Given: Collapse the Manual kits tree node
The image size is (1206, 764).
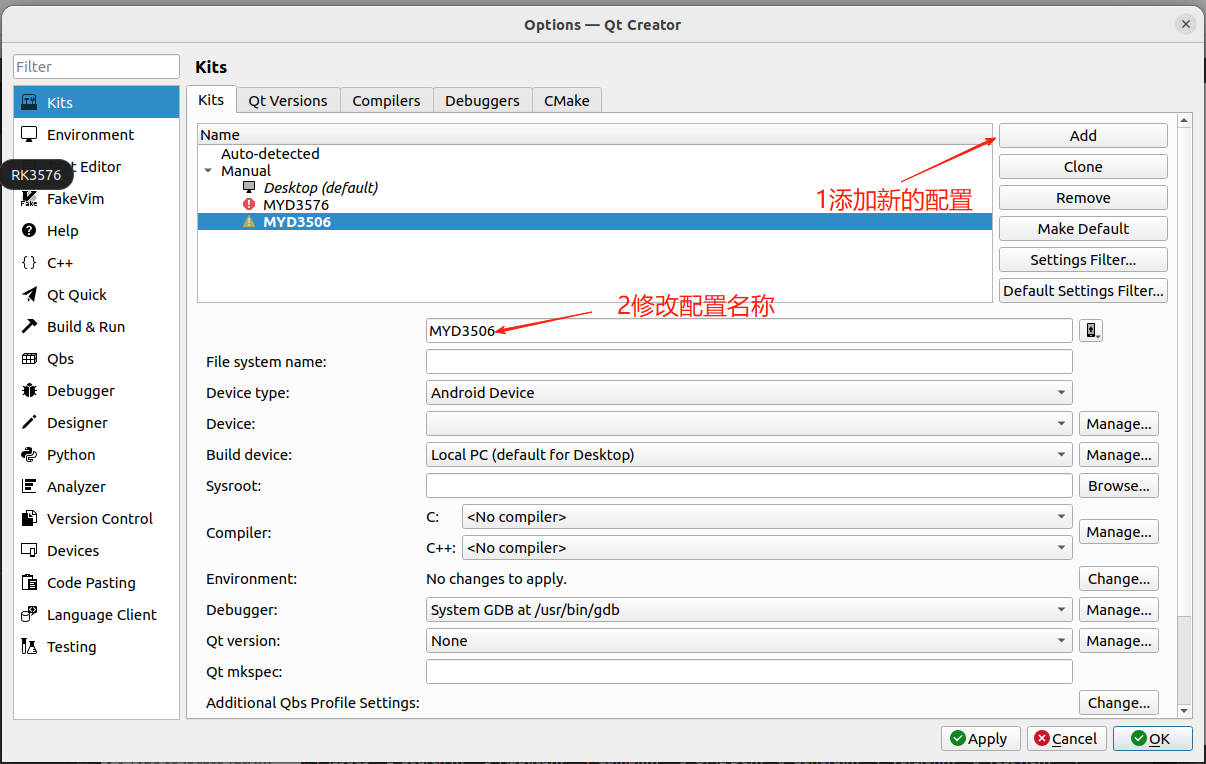Looking at the screenshot, I should point(208,171).
